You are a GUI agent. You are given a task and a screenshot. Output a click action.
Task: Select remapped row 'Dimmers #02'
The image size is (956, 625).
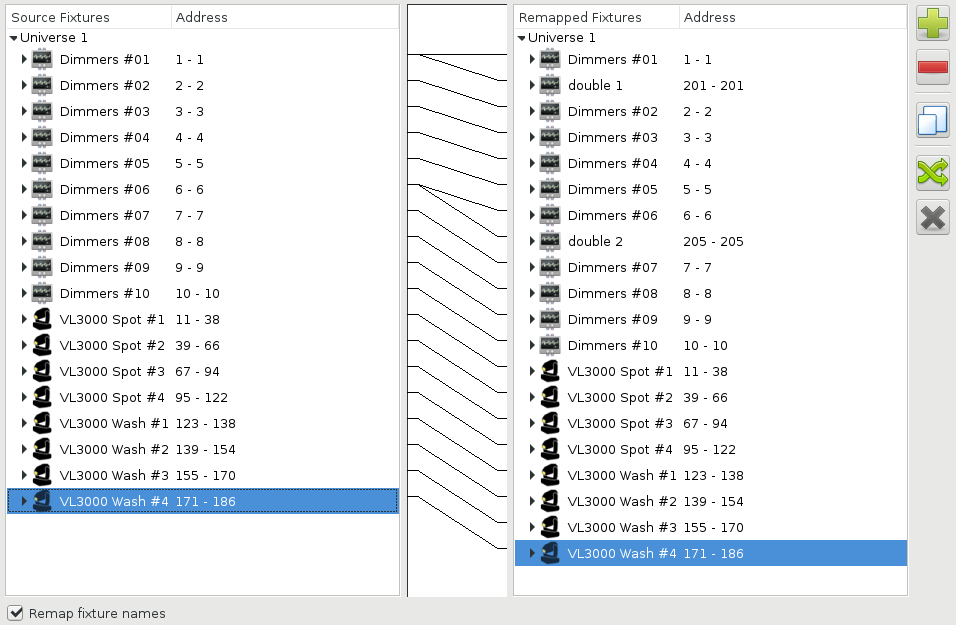point(710,112)
